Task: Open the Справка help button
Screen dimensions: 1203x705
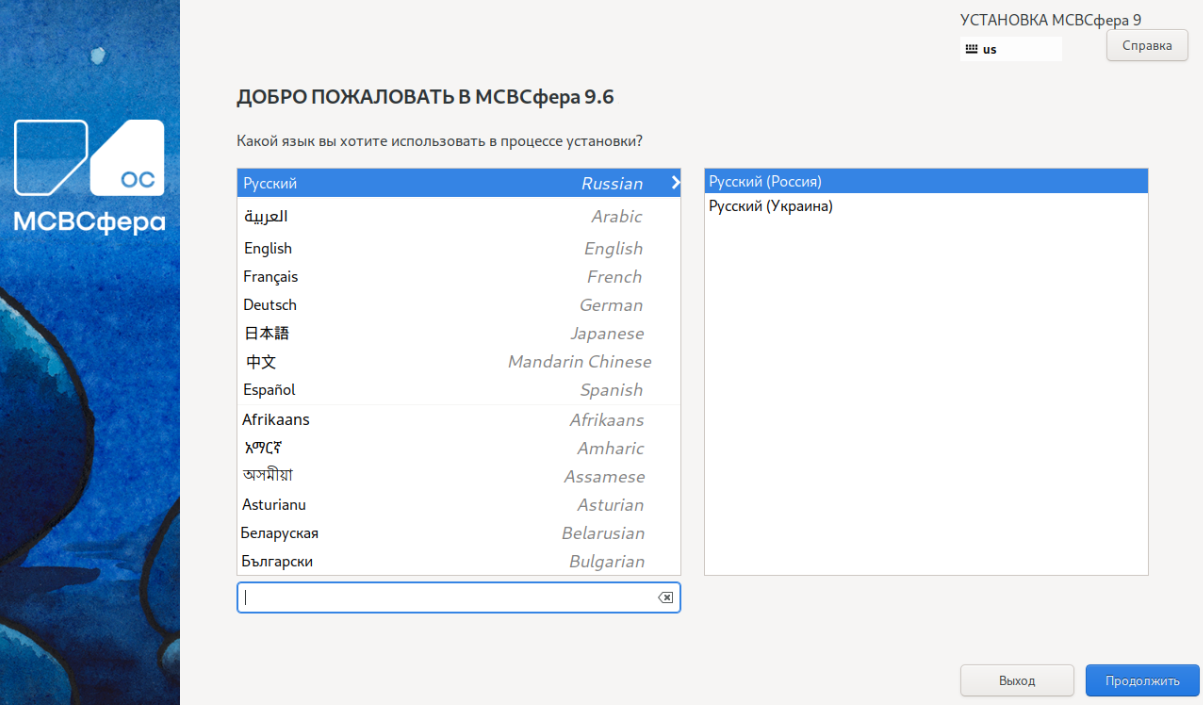Action: pyautogui.click(x=1146, y=45)
